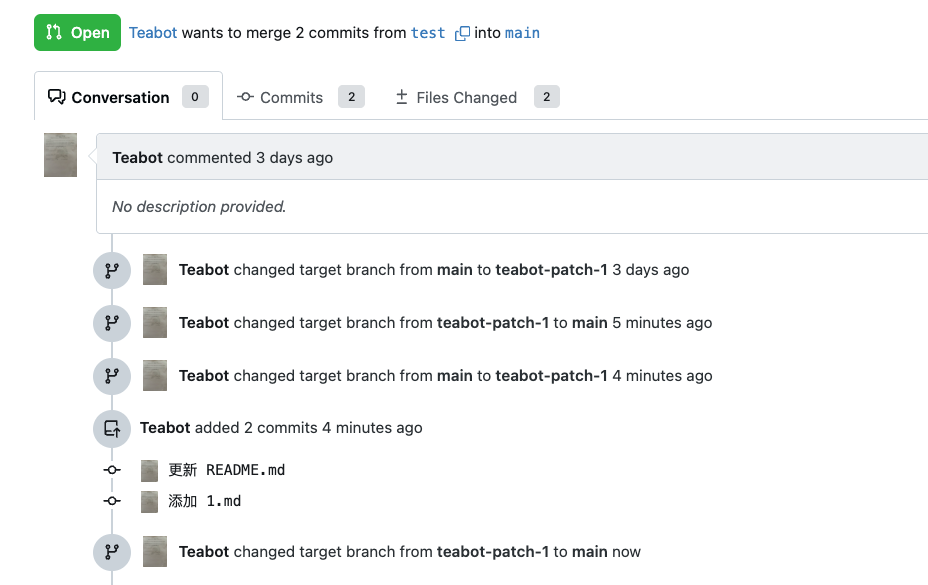Open the Teabot author link in header
Viewport: 928px width, 585px height.
click(153, 33)
